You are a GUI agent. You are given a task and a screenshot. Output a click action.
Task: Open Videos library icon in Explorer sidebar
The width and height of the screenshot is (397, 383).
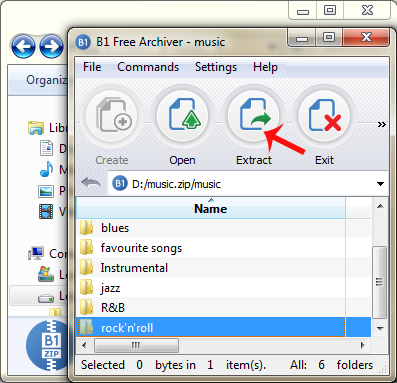[46, 211]
